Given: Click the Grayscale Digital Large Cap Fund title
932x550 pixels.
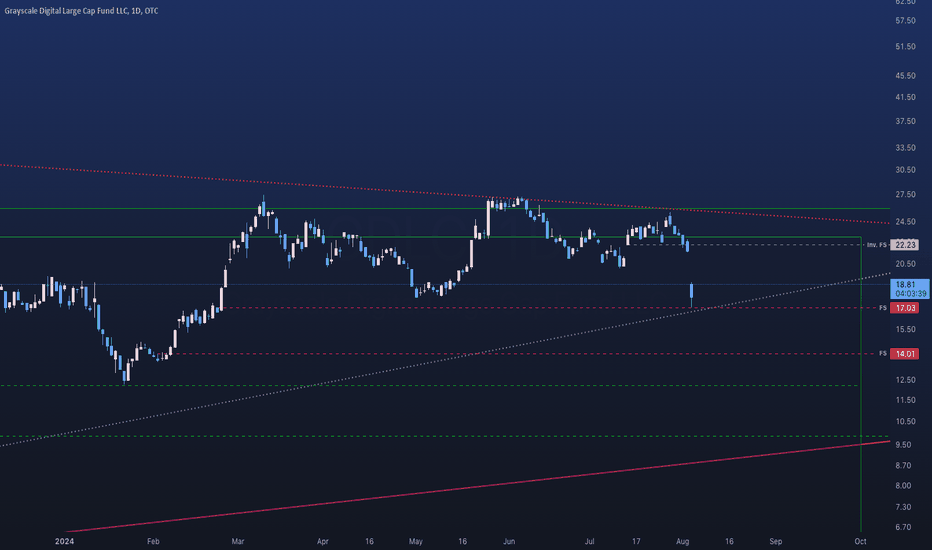Looking at the screenshot, I should tap(81, 11).
